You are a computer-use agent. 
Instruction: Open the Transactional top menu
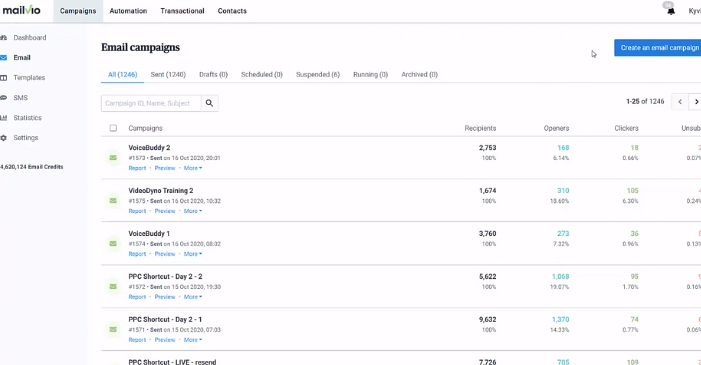pyautogui.click(x=182, y=11)
